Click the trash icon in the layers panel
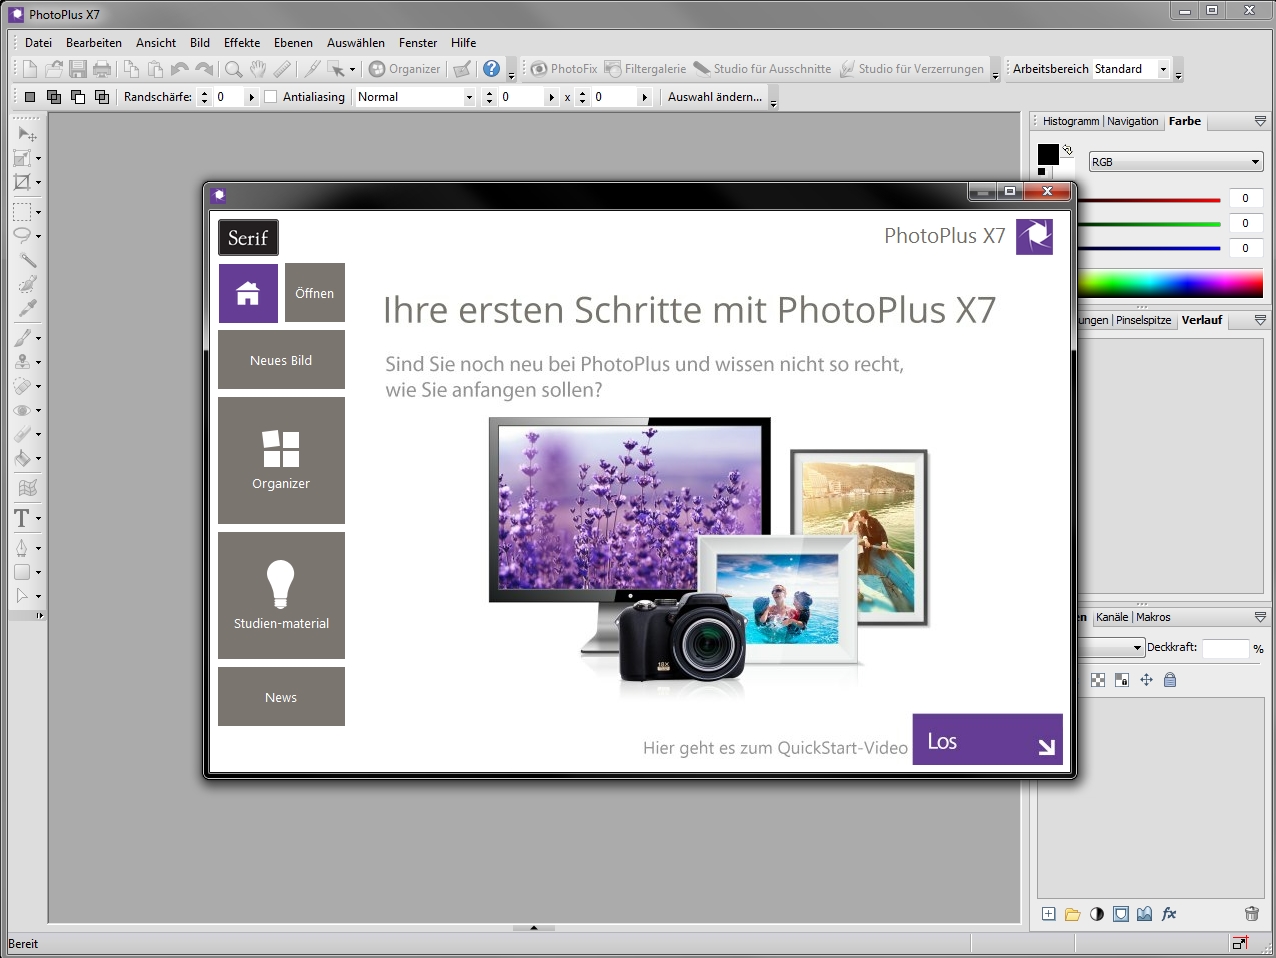Screen dimensions: 1276x958 click(1251, 913)
